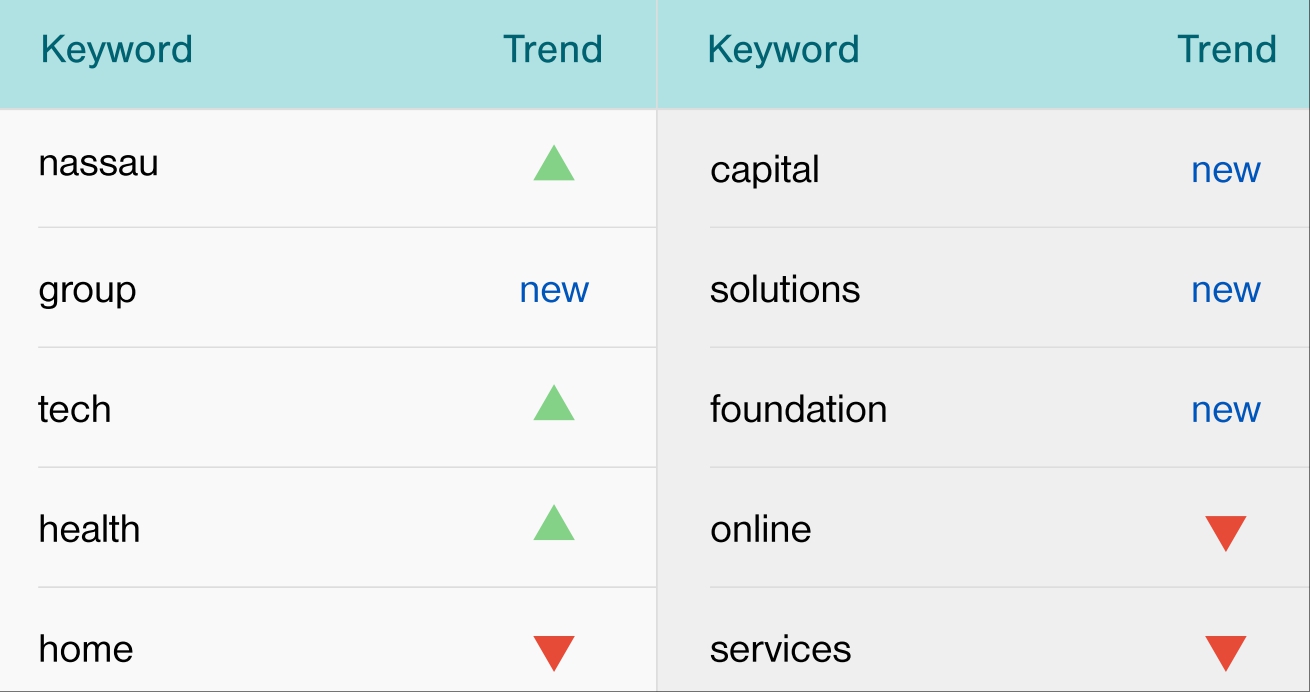Select the 'new' trend label for capital
1310x692 pixels.
[1225, 170]
